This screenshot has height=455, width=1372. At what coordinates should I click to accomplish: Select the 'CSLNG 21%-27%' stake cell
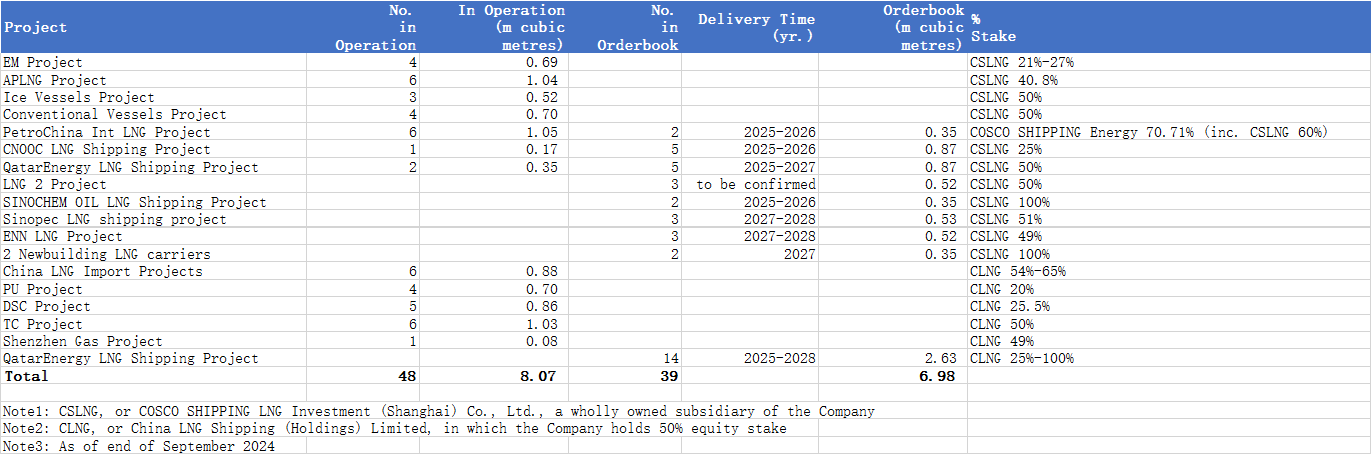tap(1168, 62)
